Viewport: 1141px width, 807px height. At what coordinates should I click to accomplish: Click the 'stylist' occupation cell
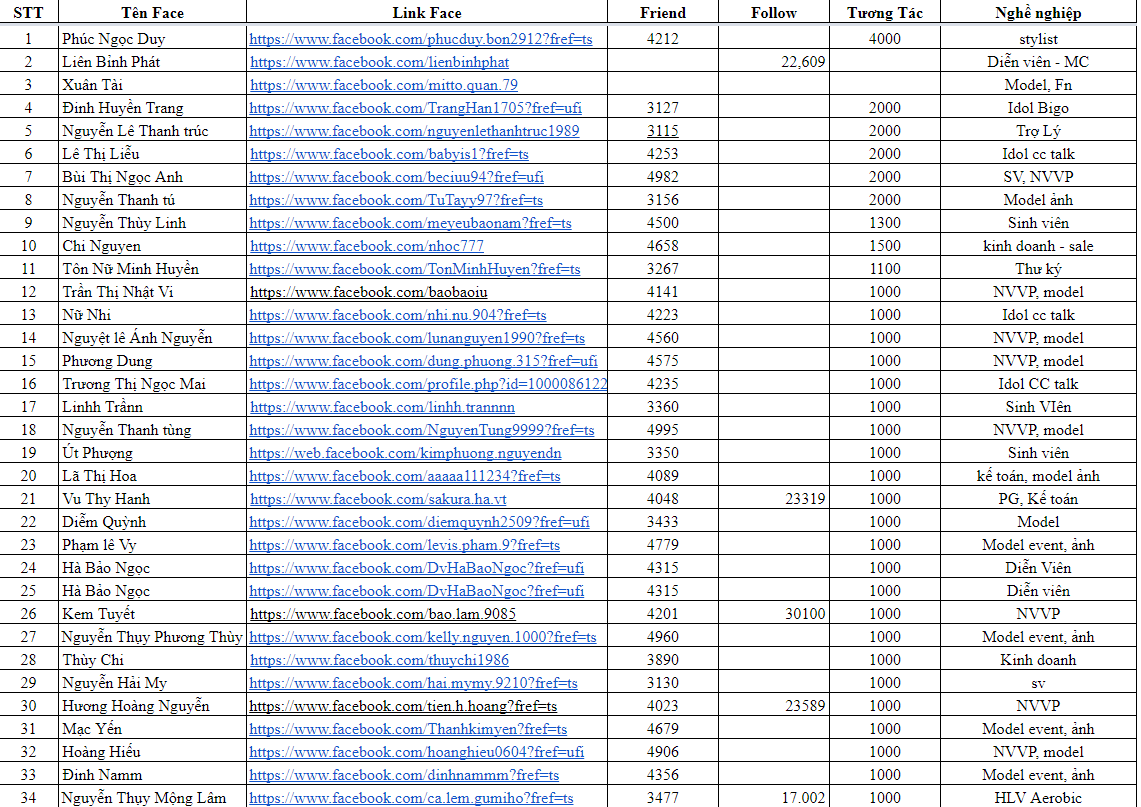click(x=1038, y=39)
